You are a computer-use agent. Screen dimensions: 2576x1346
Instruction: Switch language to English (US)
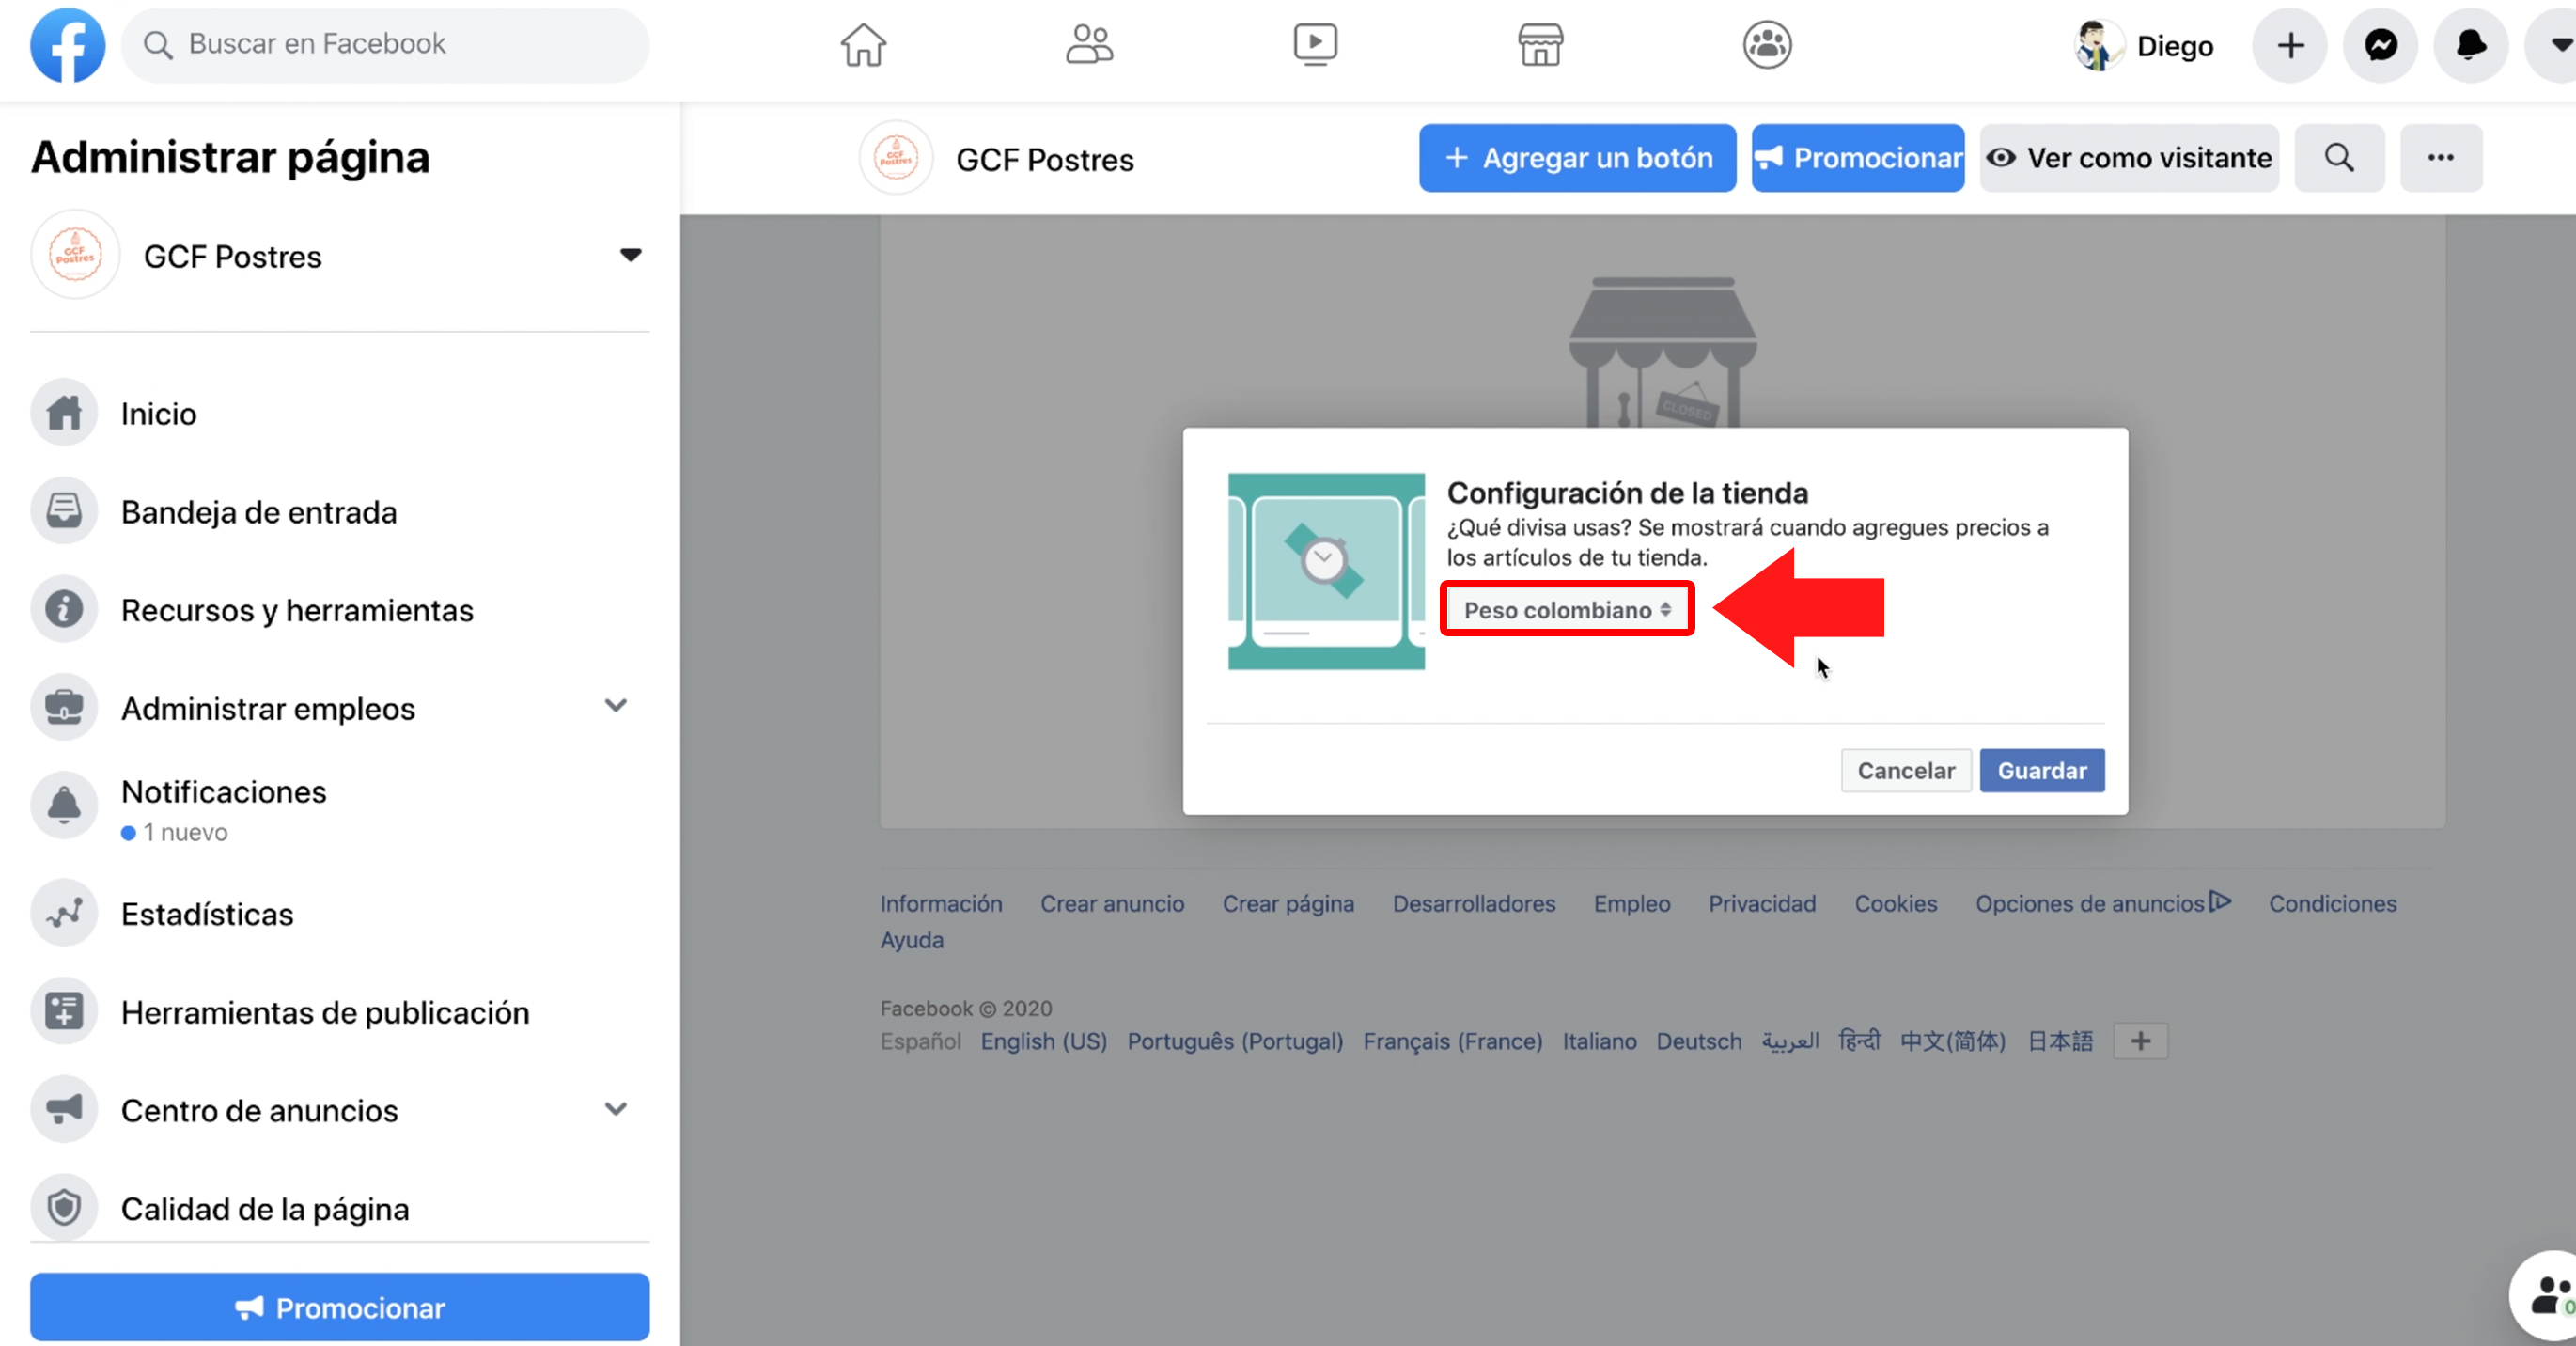click(x=1043, y=1041)
